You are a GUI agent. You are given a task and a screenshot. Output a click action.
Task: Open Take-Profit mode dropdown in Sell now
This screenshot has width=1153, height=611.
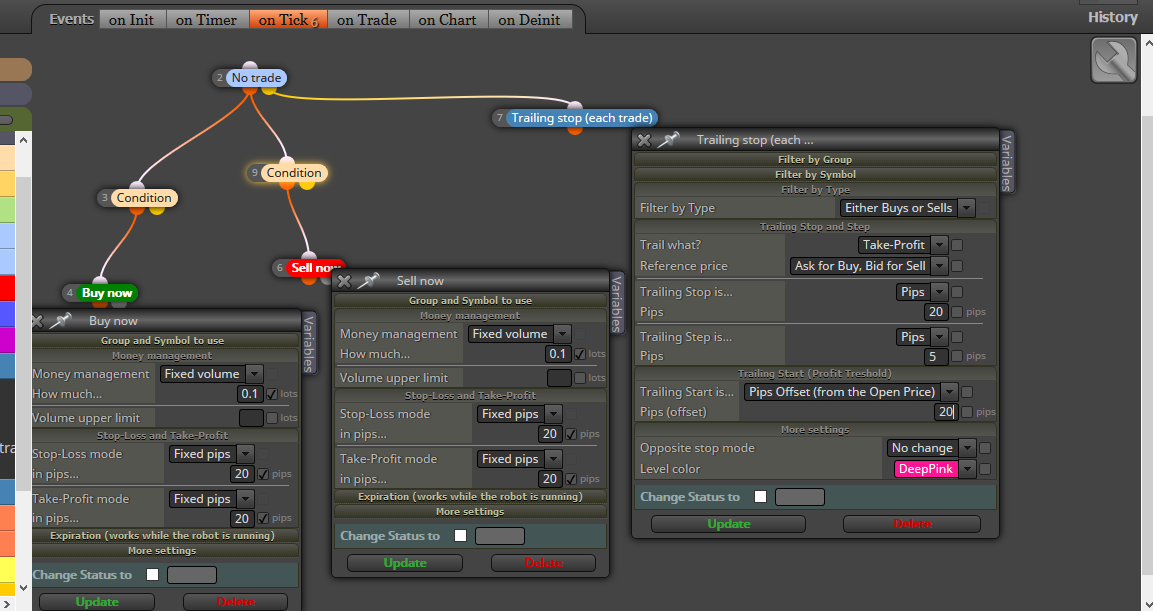[520, 459]
